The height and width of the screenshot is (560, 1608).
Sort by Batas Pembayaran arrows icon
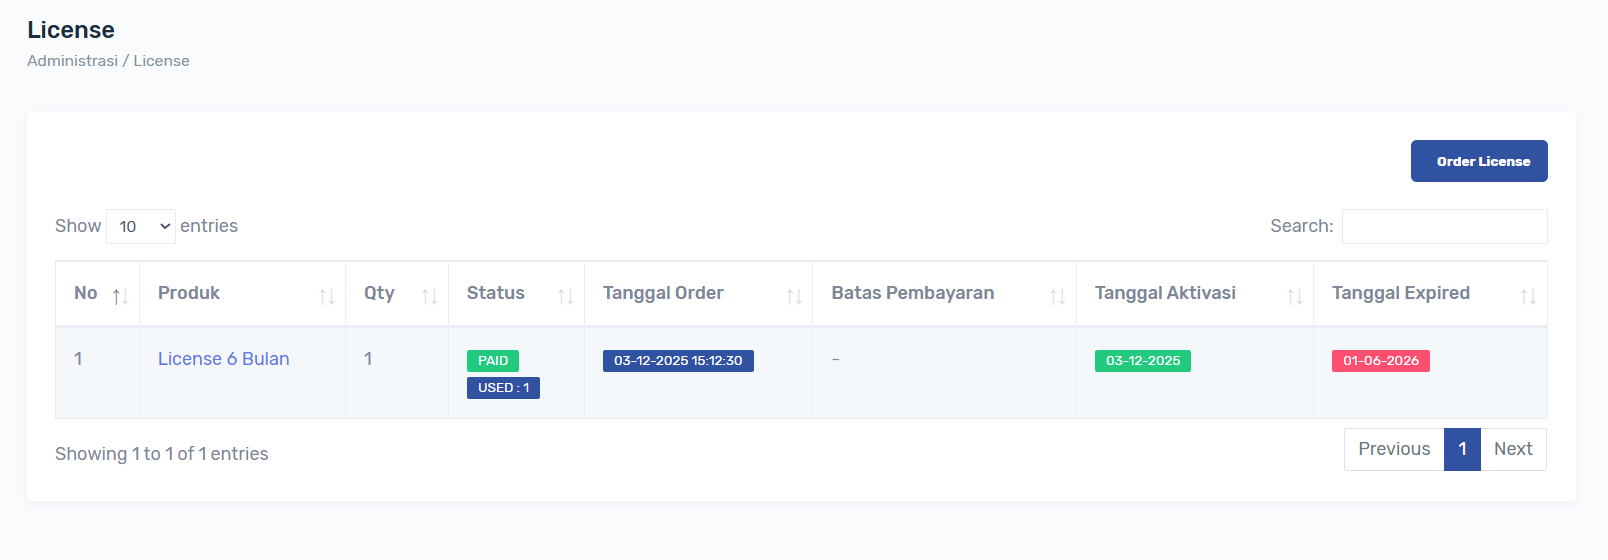click(x=1057, y=296)
